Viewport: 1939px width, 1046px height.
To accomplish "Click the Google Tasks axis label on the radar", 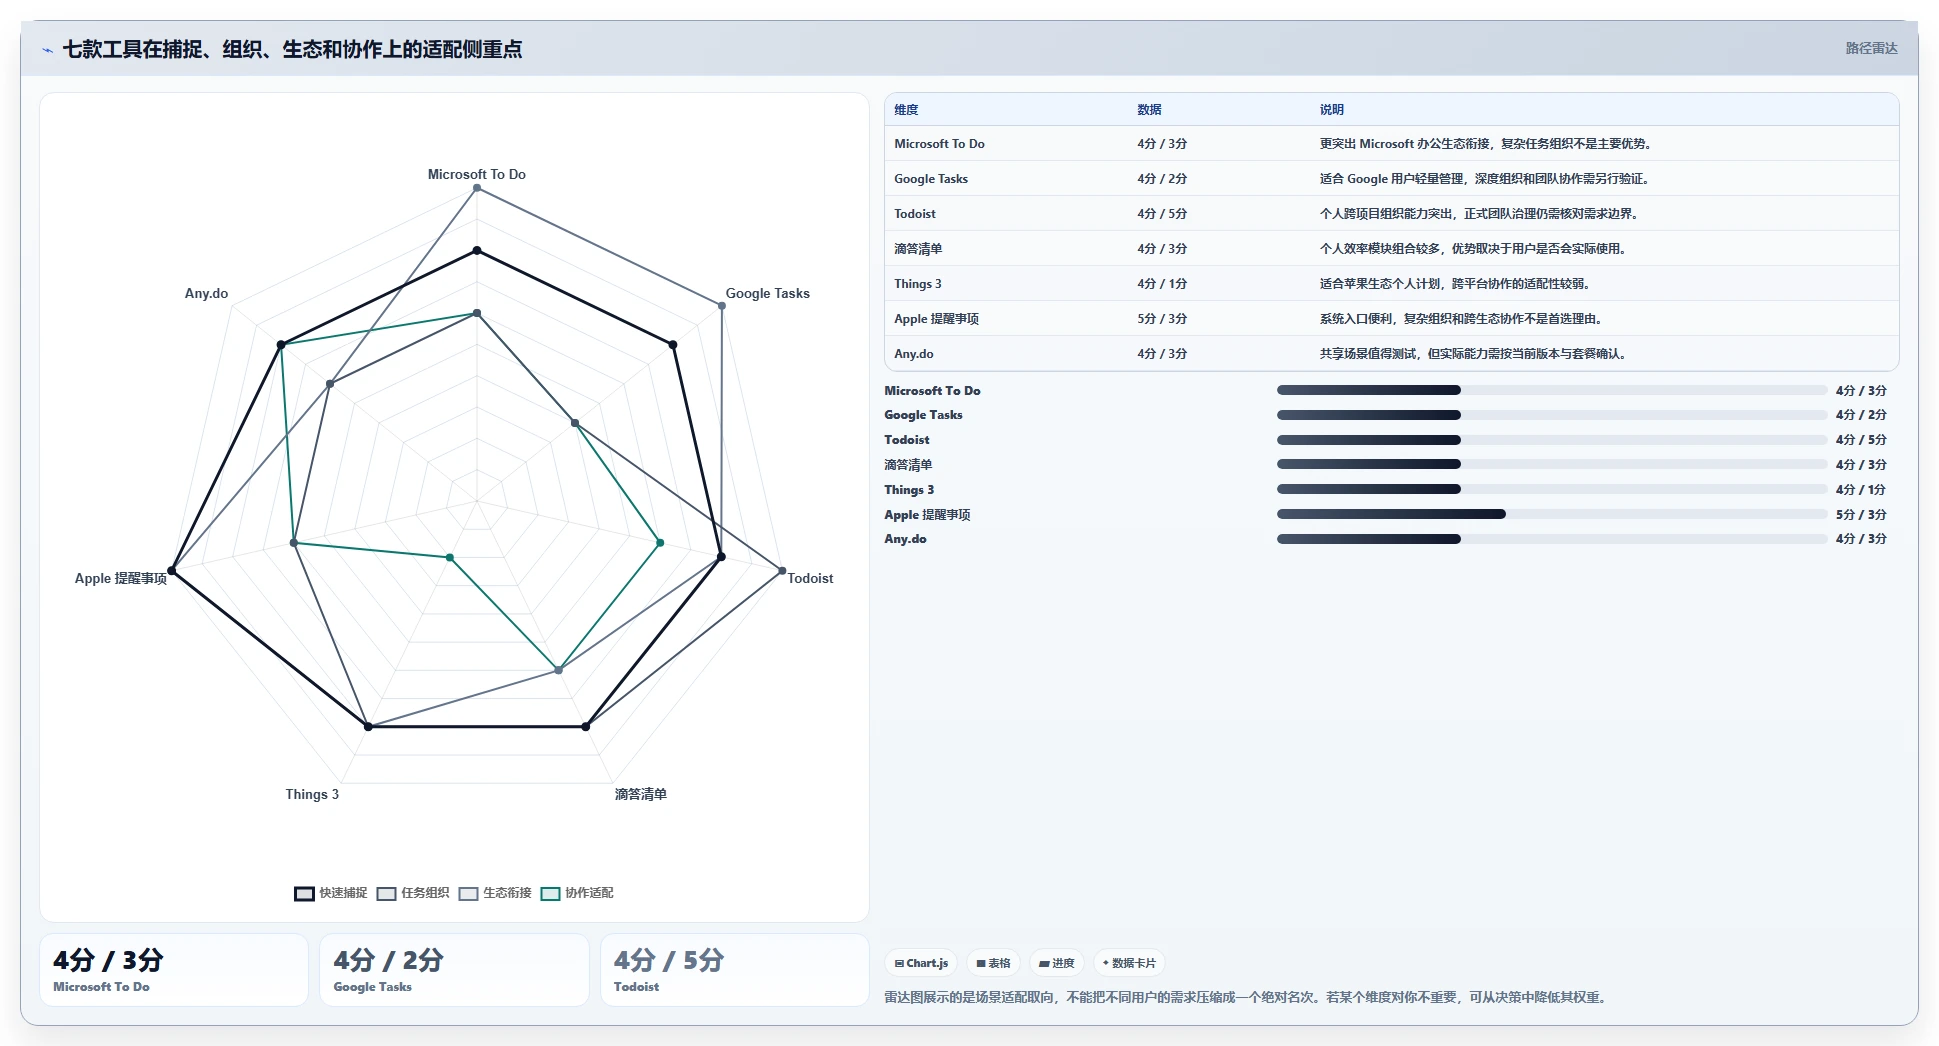I will (768, 293).
